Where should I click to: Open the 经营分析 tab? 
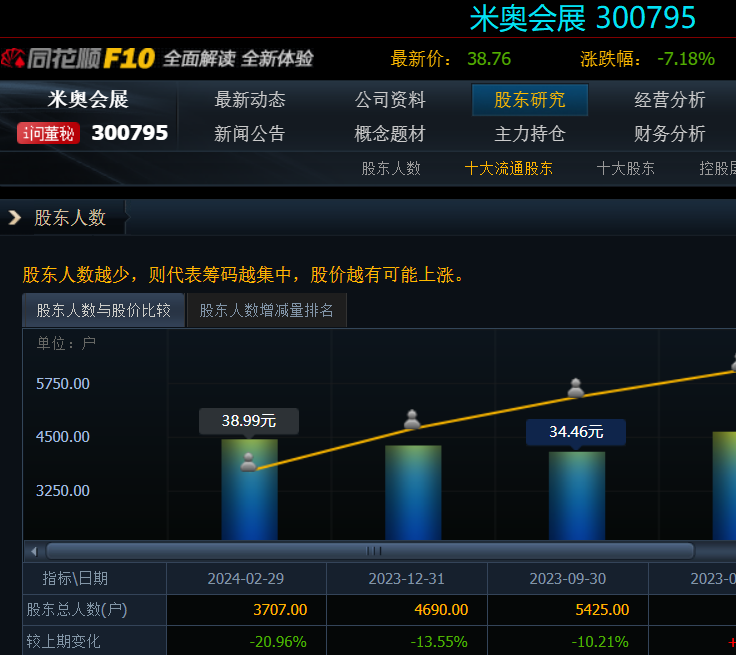[x=670, y=100]
